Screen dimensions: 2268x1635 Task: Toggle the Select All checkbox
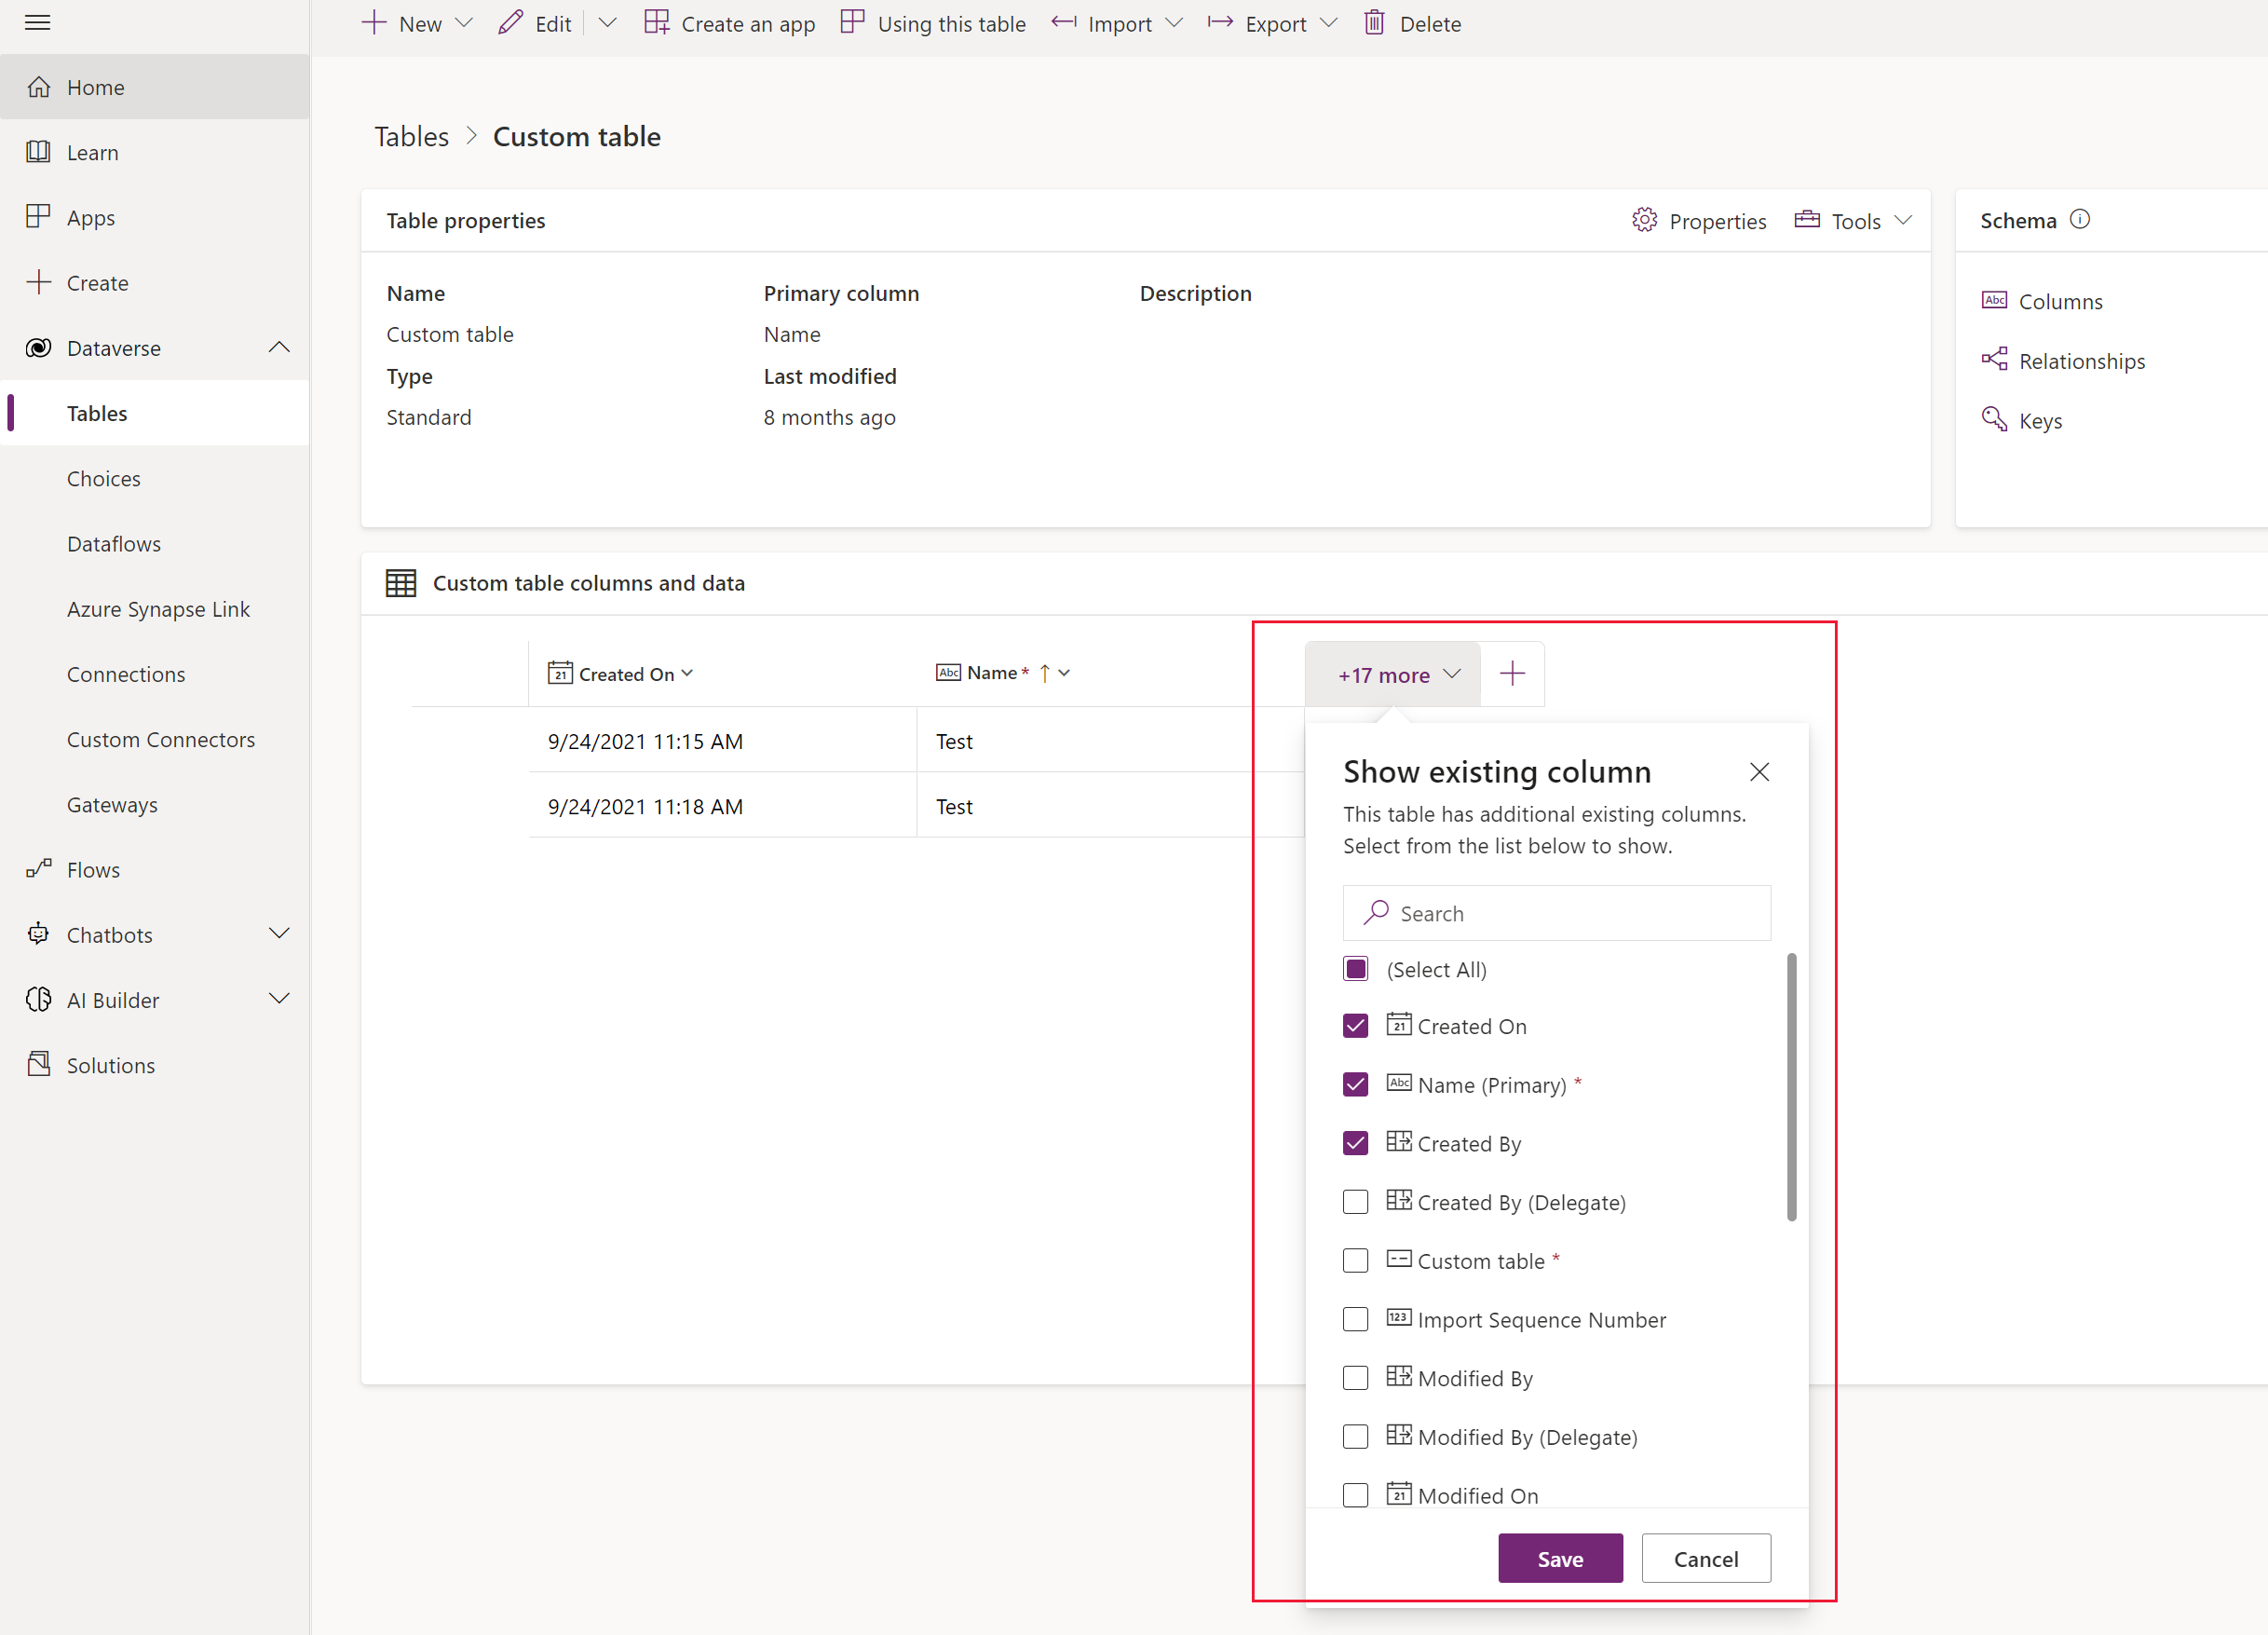tap(1356, 967)
